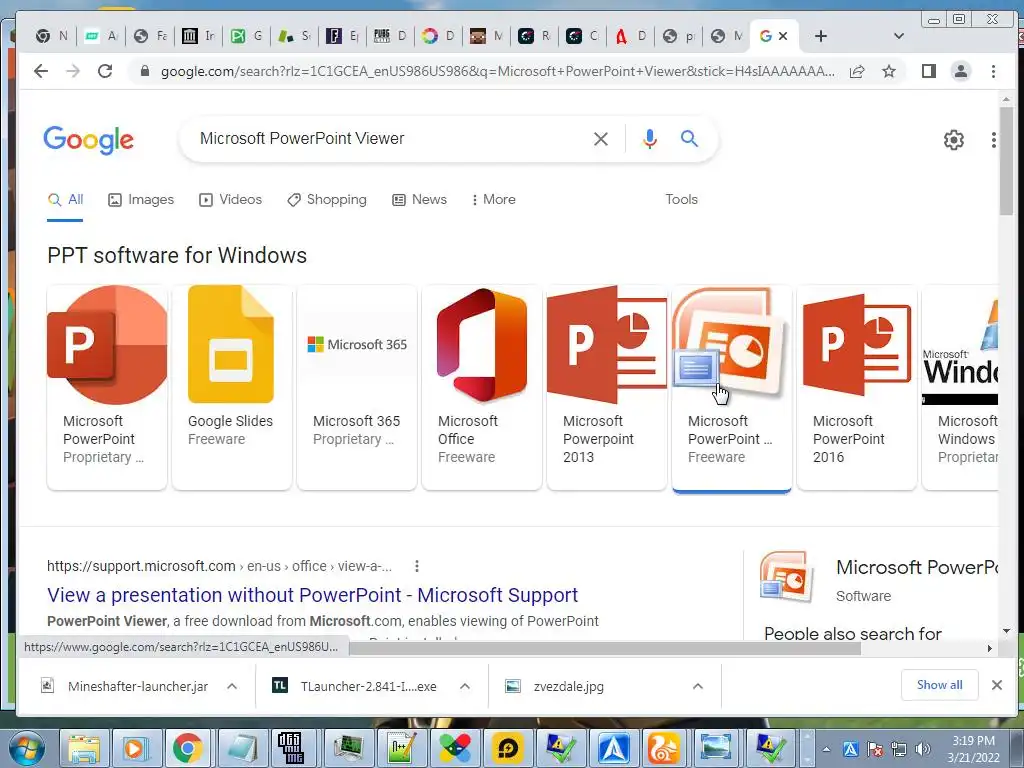The height and width of the screenshot is (768, 1024).
Task: Open the taskbar clock showing 3:19 PM
Action: tap(973, 749)
